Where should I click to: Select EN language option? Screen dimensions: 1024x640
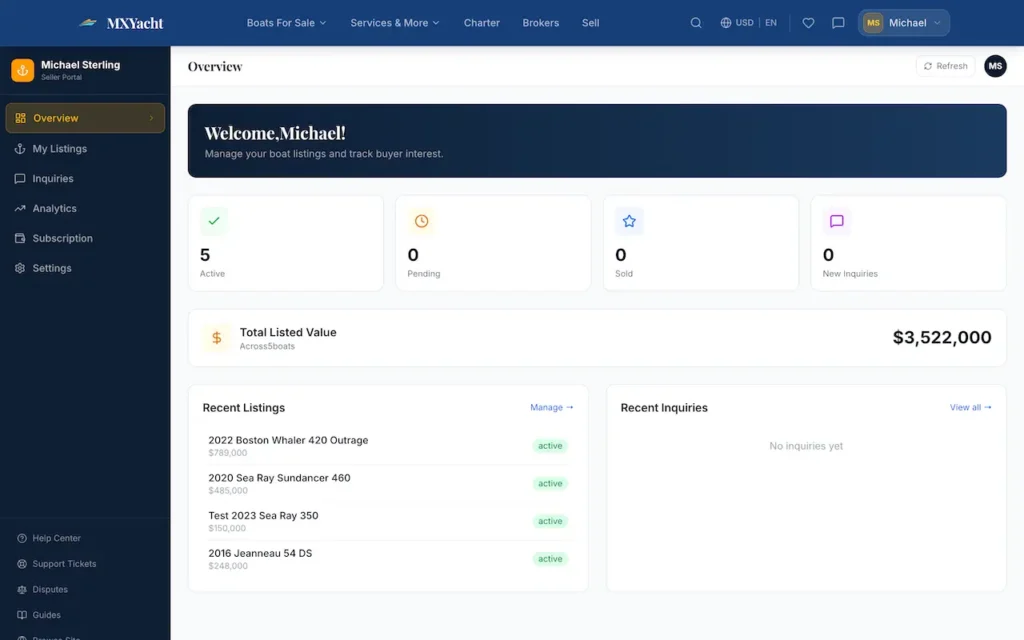pos(771,23)
